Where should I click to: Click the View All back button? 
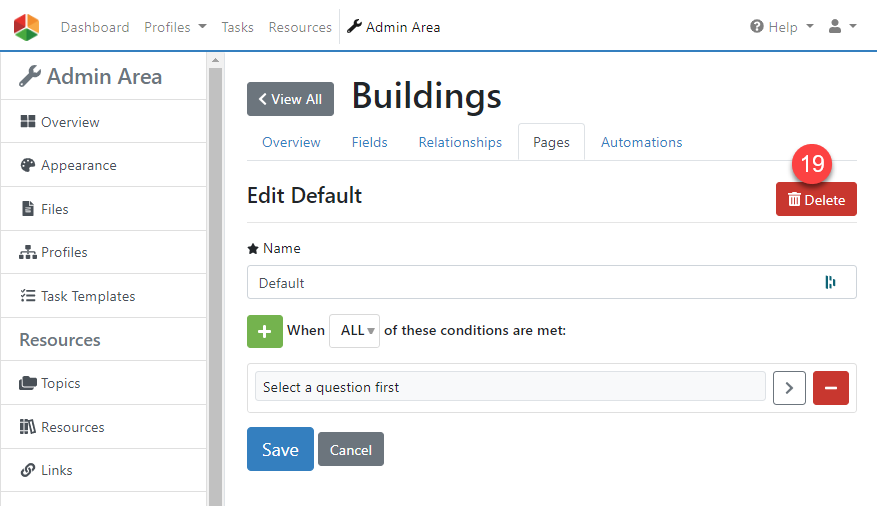(x=290, y=99)
